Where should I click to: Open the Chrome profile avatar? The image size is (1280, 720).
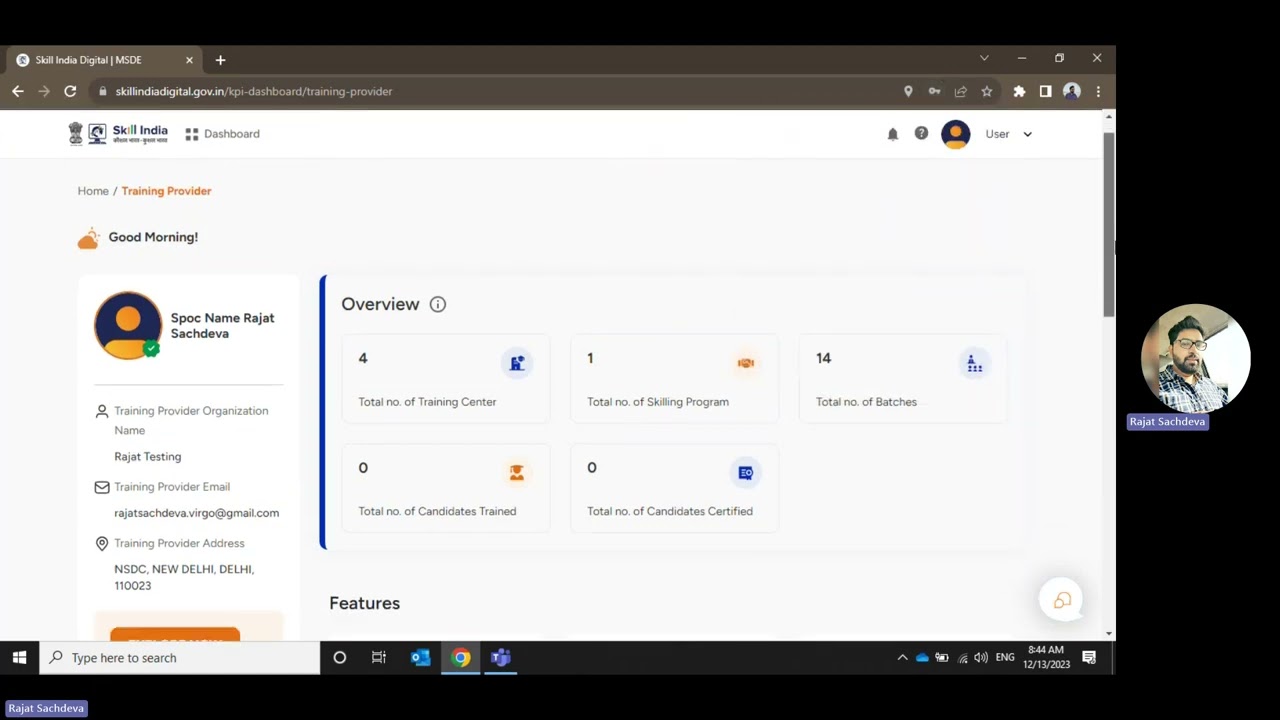[1072, 91]
